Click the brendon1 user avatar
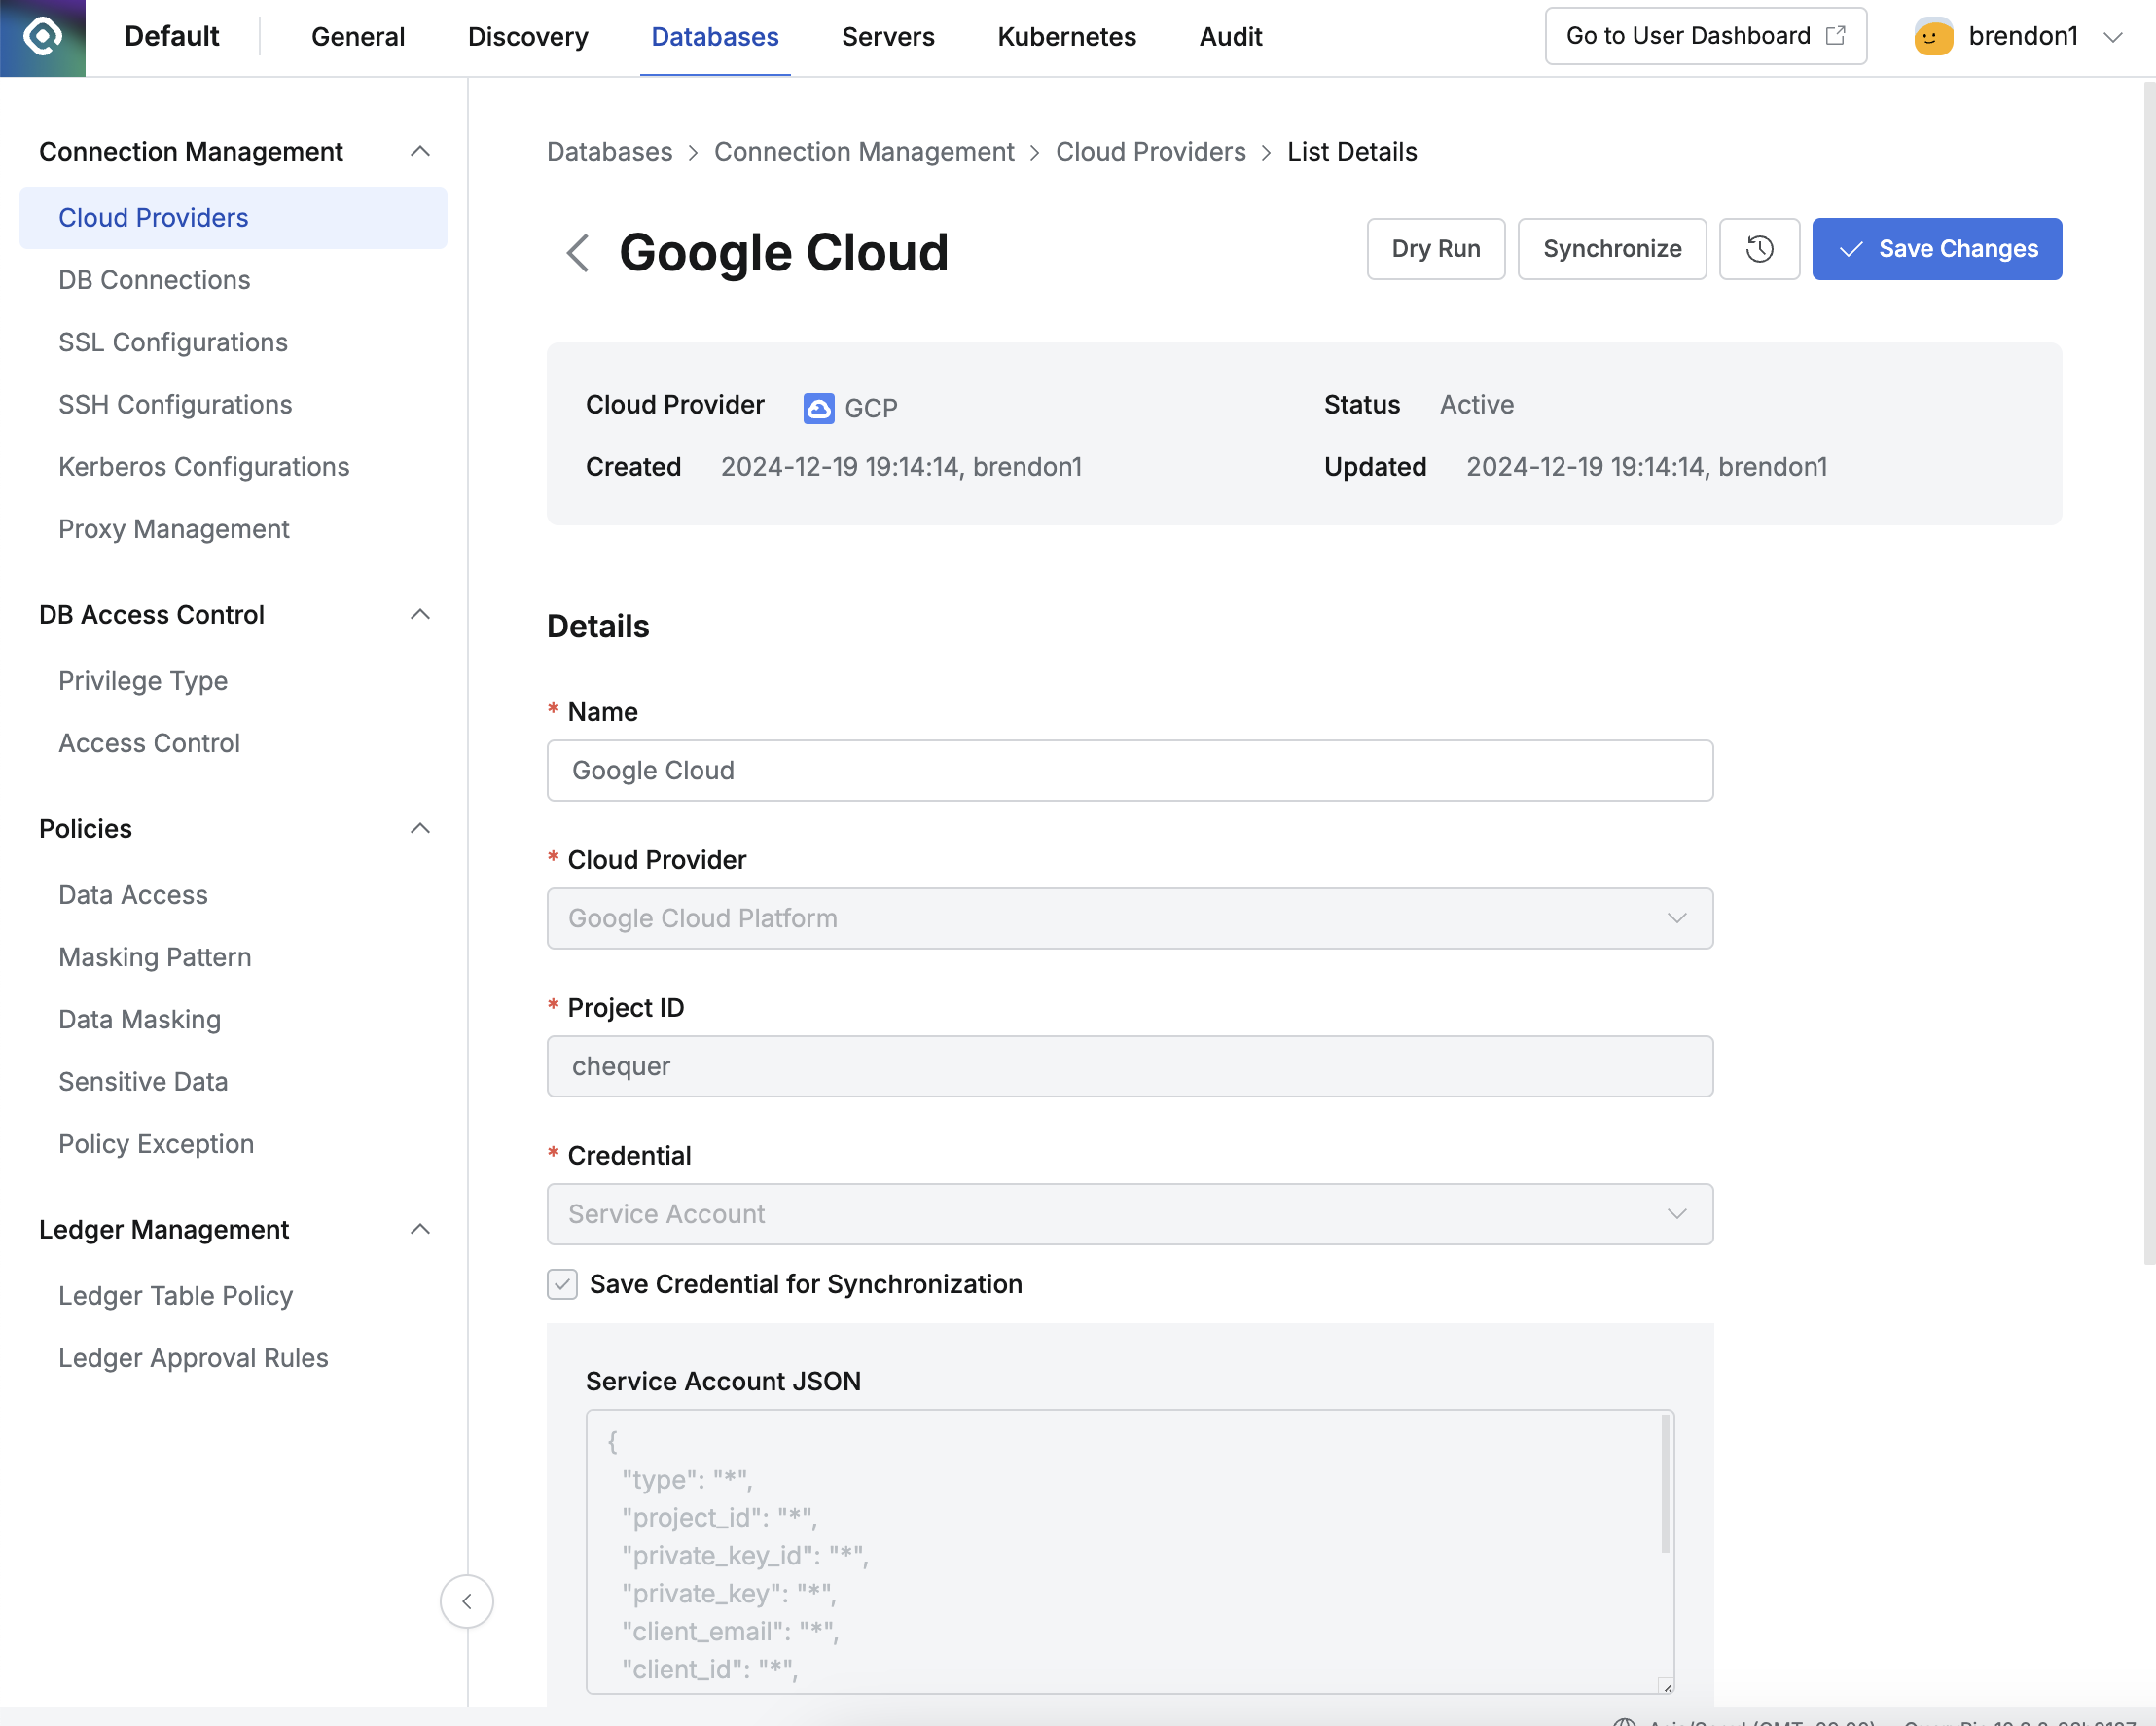Image resolution: width=2156 pixels, height=1726 pixels. 1933,36
